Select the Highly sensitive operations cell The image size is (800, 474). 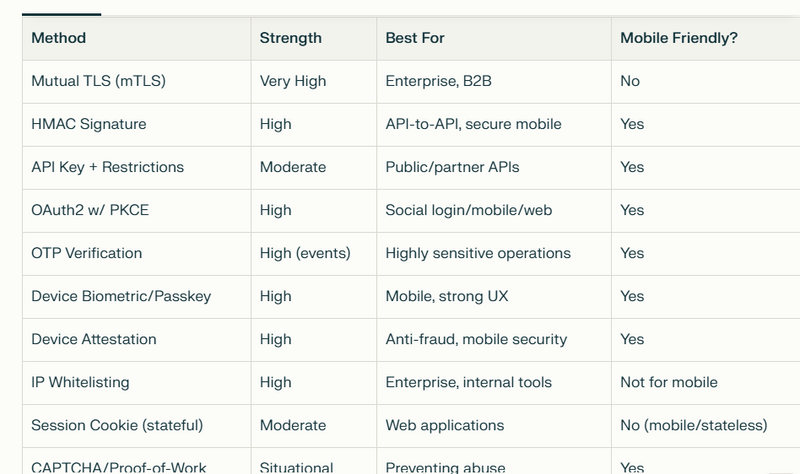[478, 253]
